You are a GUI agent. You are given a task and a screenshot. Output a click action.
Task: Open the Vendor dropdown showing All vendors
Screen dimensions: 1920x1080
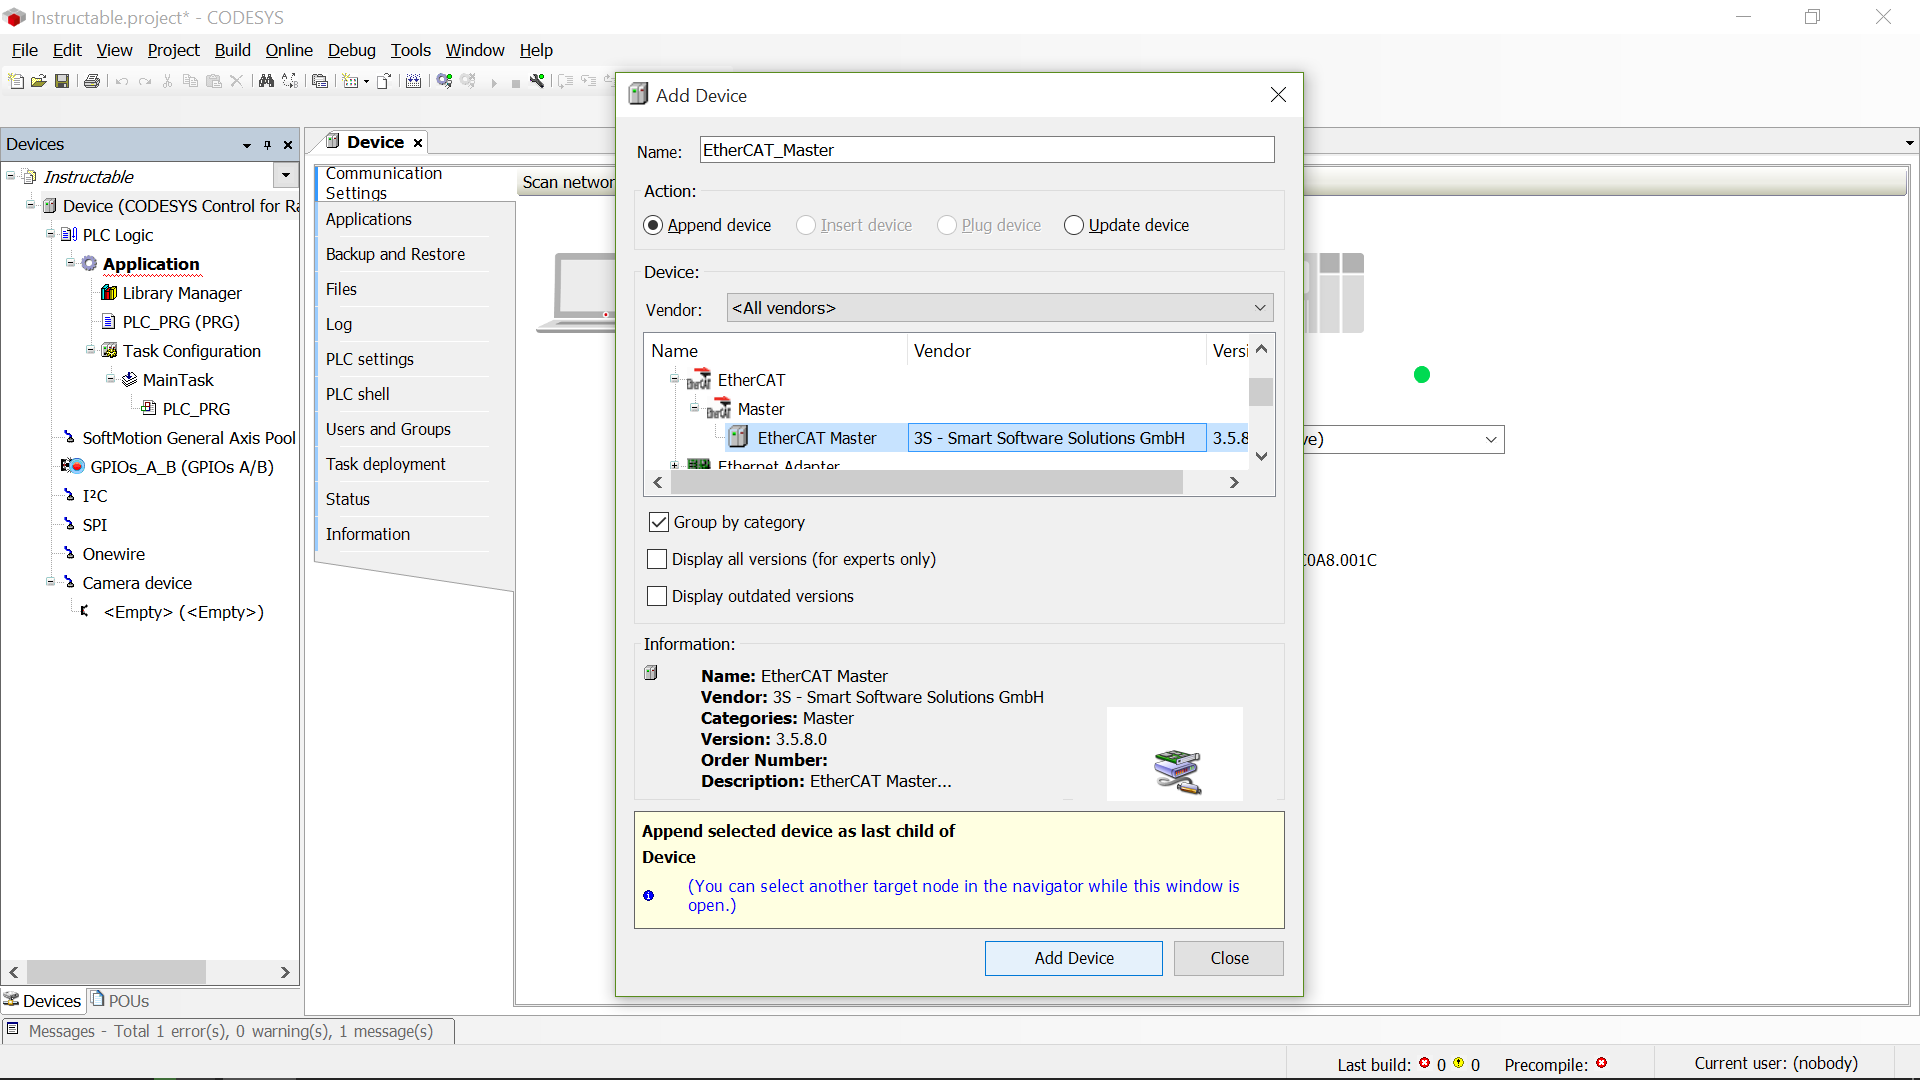1259,307
